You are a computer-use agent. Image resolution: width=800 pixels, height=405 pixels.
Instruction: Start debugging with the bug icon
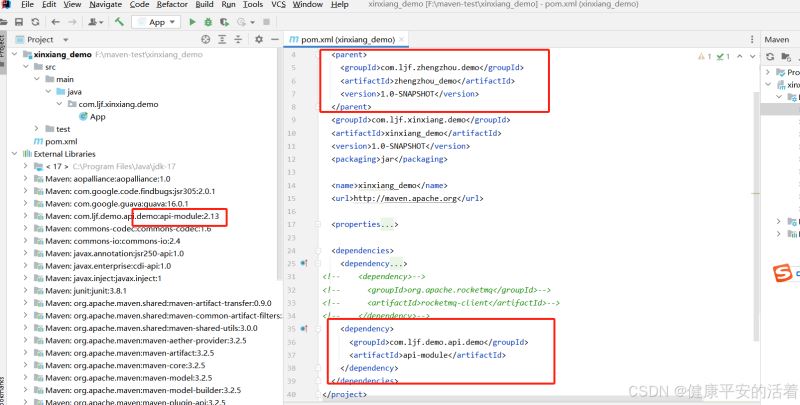(208, 22)
